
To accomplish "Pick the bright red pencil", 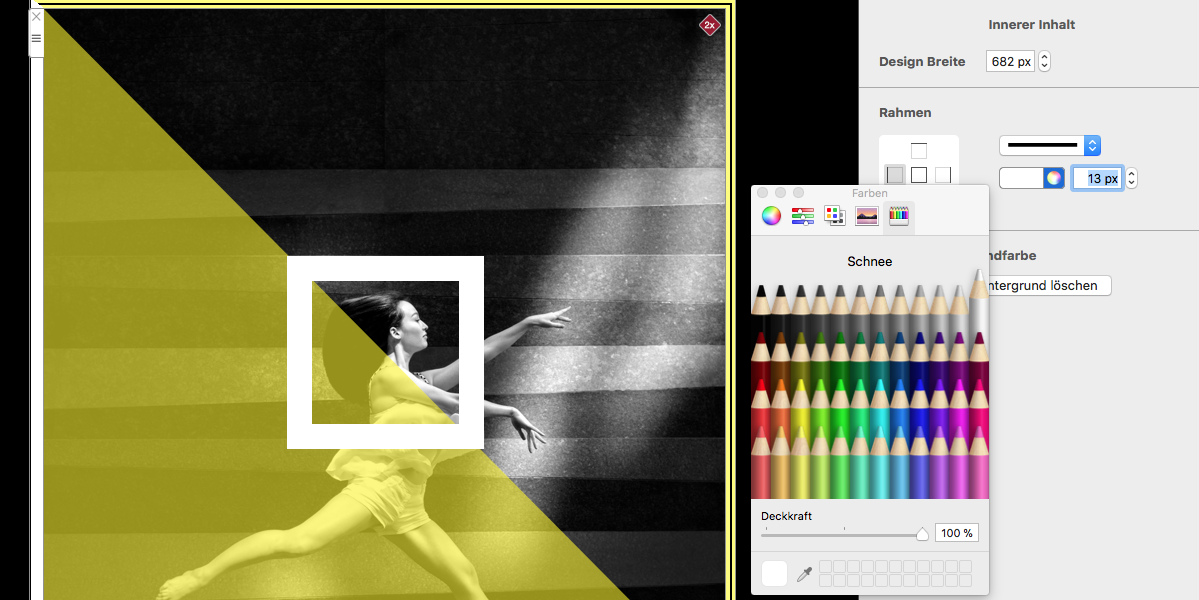I will [761, 405].
